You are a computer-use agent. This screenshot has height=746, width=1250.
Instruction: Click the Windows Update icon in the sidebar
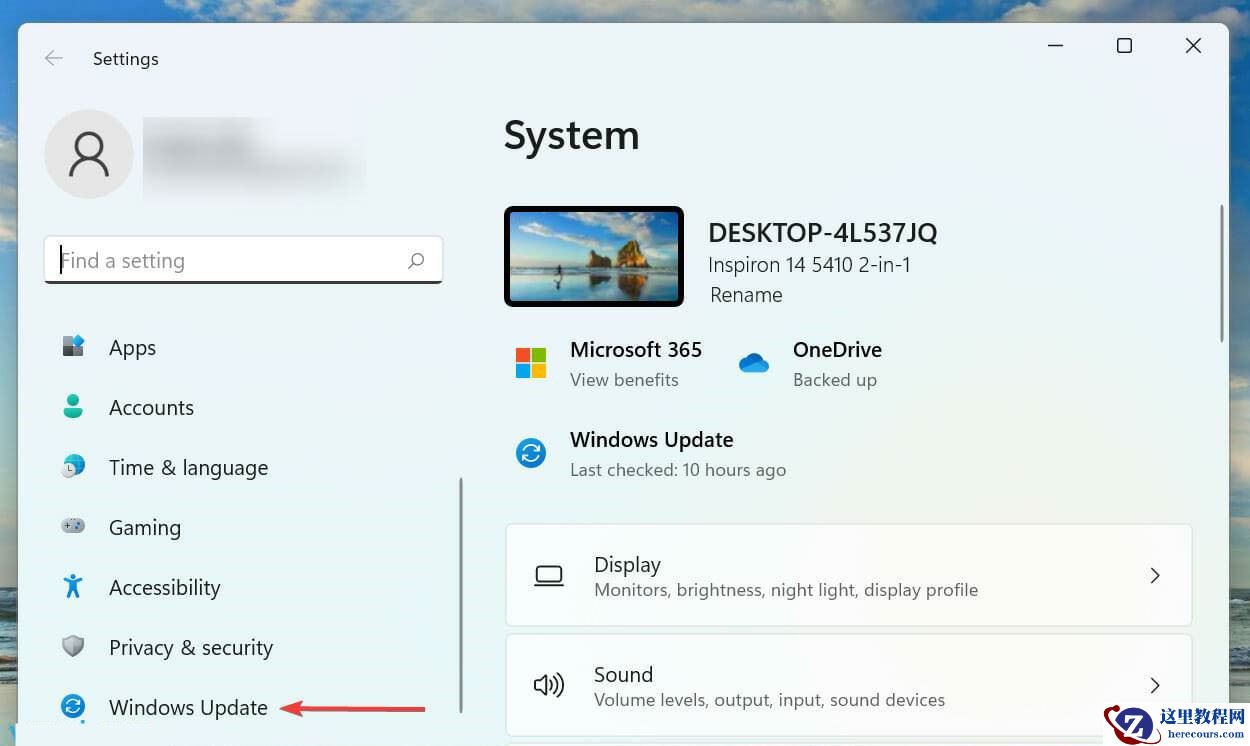pos(73,707)
